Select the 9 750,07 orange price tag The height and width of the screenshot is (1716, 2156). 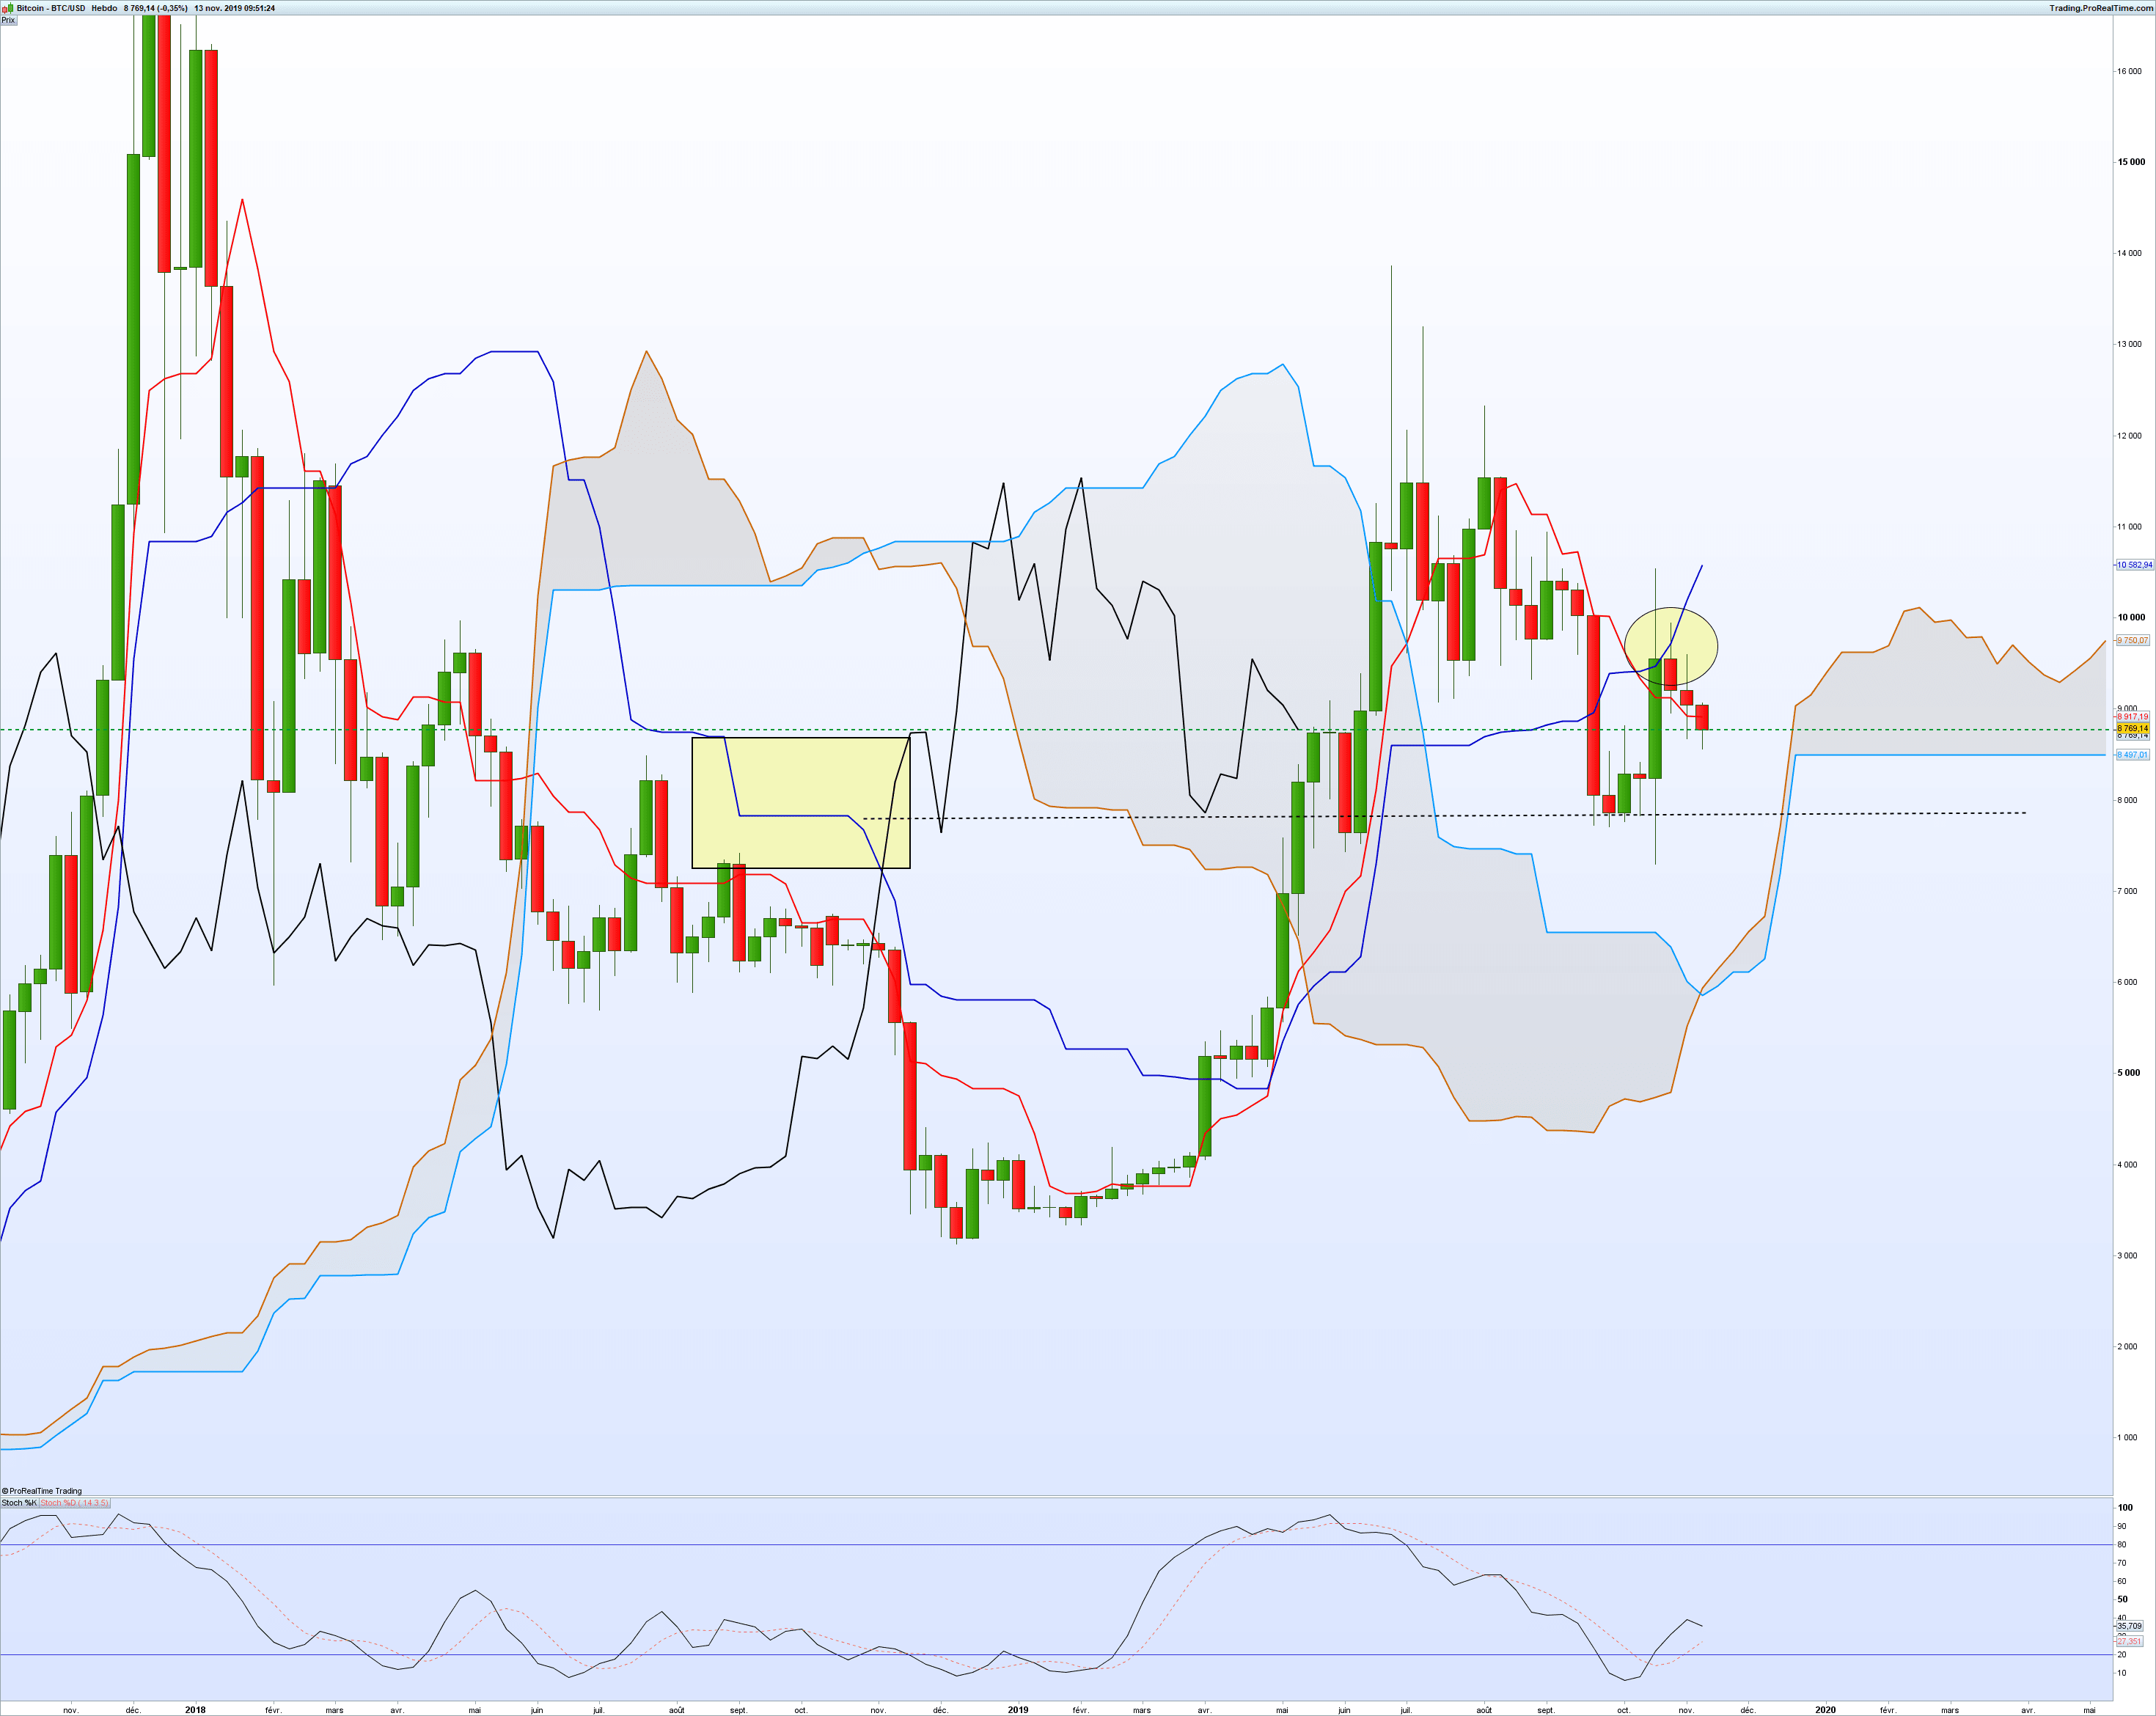(x=2132, y=640)
